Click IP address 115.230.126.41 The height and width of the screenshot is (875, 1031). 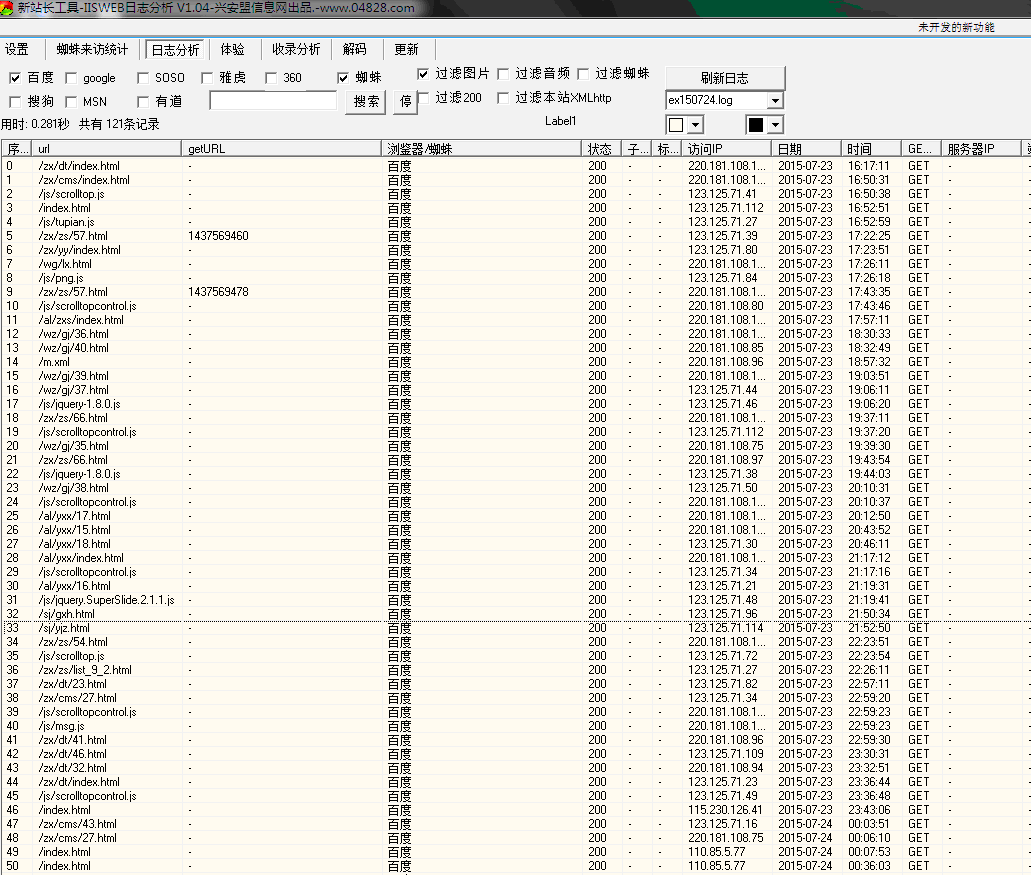(725, 810)
